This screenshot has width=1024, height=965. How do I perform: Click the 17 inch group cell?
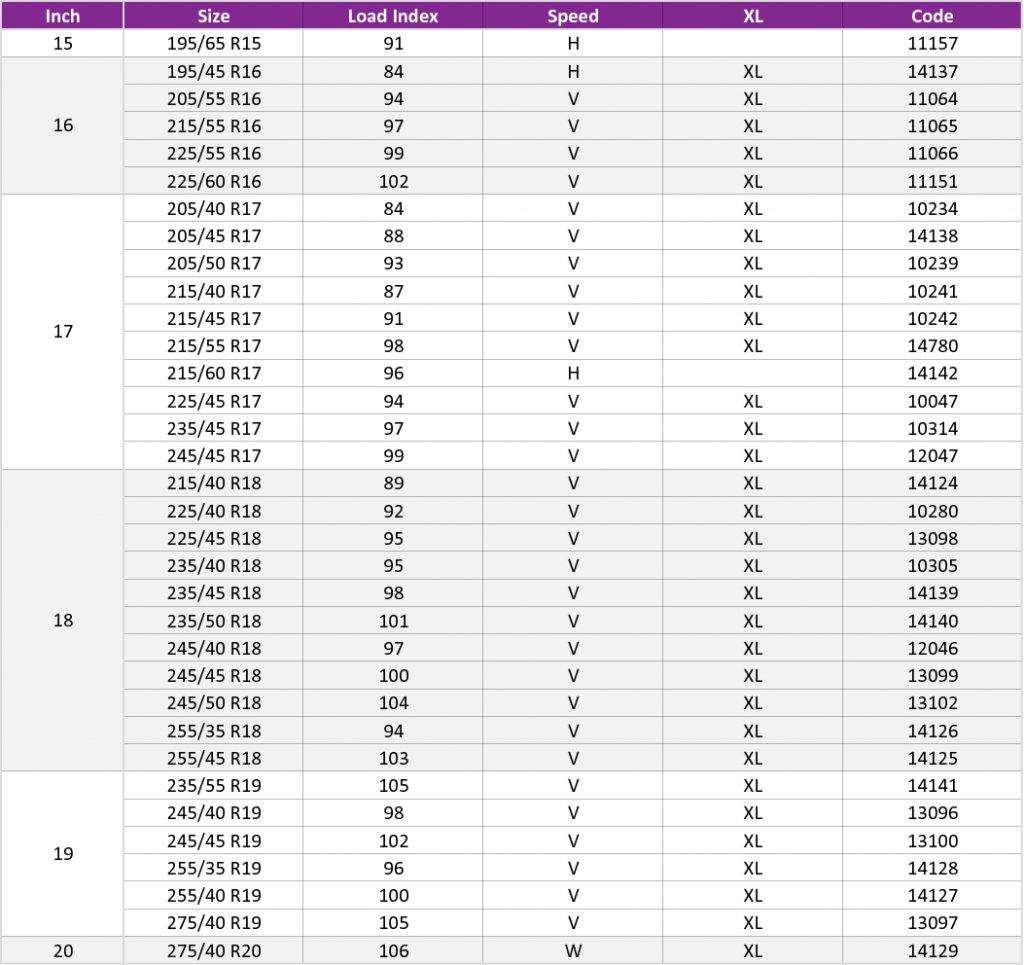tap(62, 331)
